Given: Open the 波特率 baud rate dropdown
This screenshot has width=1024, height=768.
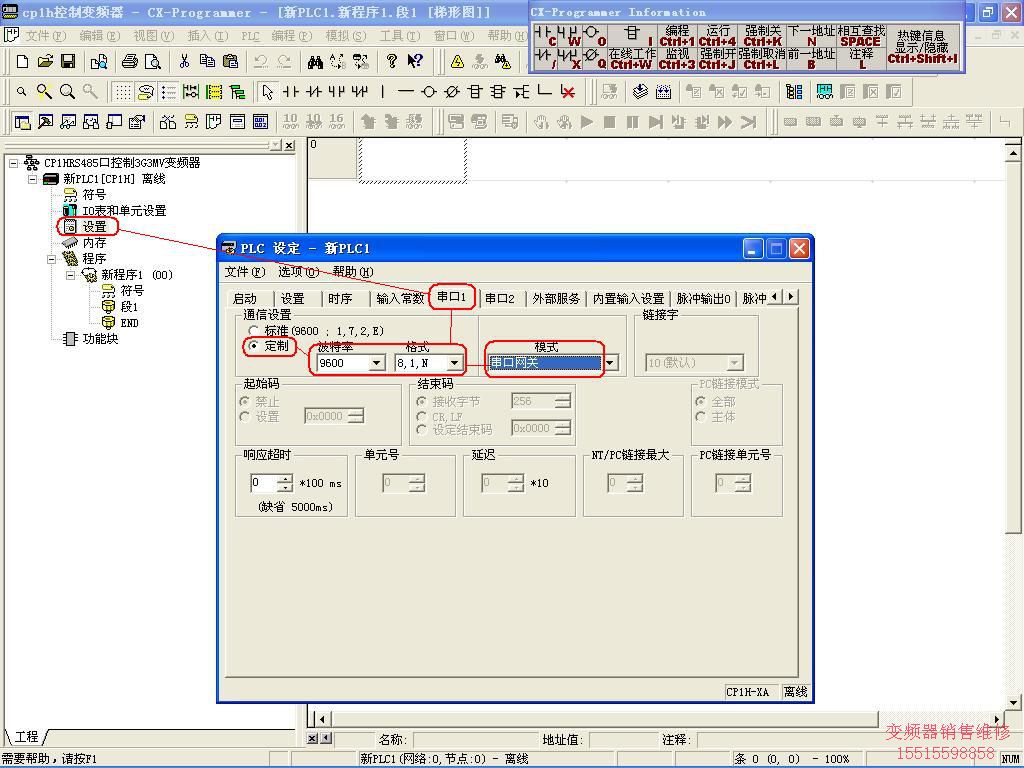Looking at the screenshot, I should coord(376,363).
